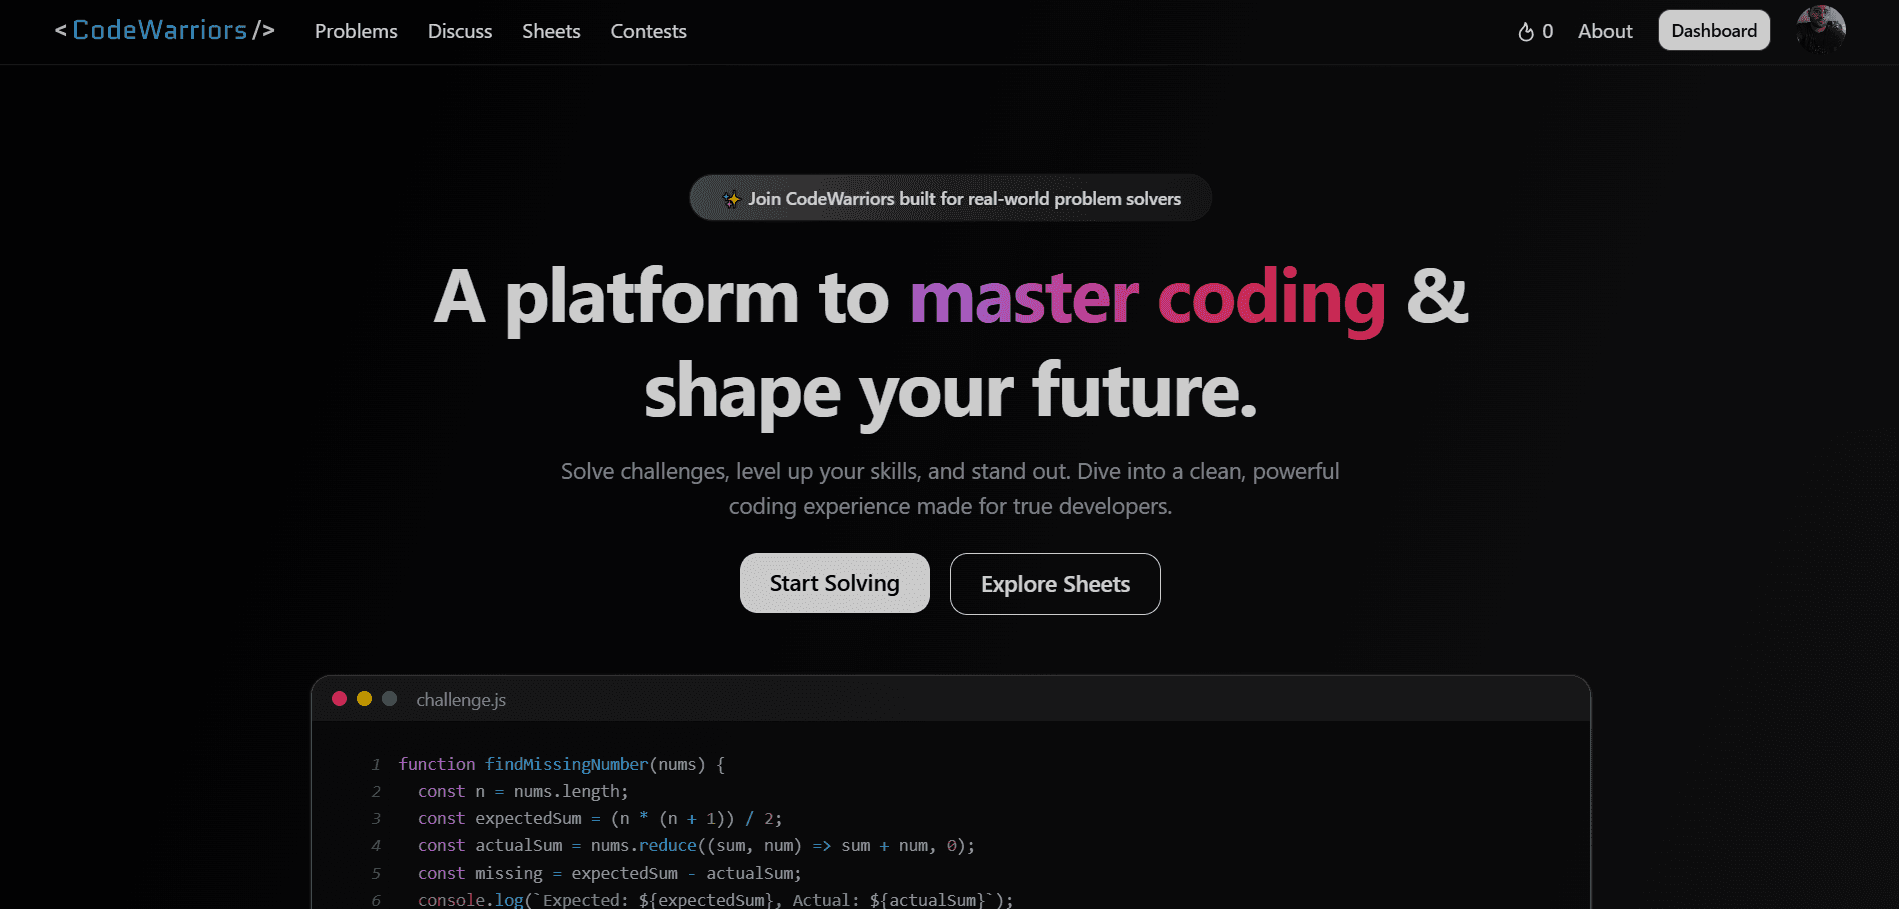Navigate to Sheets

point(551,31)
